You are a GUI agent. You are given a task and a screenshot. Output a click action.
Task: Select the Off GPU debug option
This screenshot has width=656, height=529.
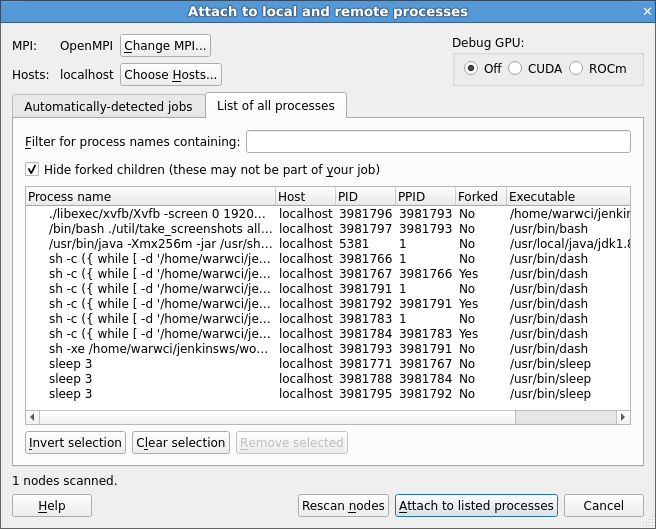[471, 68]
